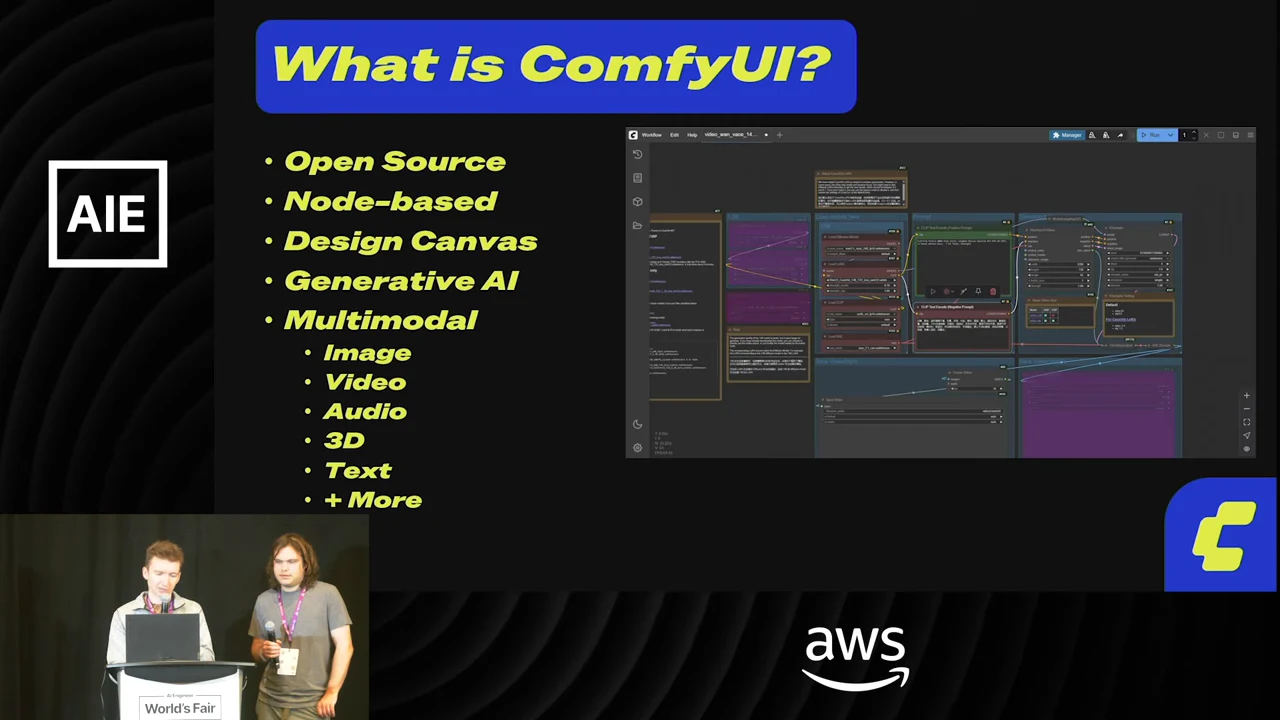Toggle link visibility with the bottom canvas icon

point(1247,449)
